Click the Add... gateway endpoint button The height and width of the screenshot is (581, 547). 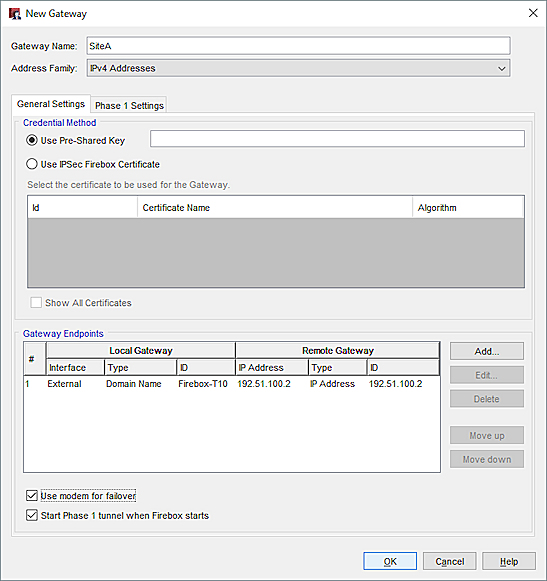pyautogui.click(x=487, y=351)
